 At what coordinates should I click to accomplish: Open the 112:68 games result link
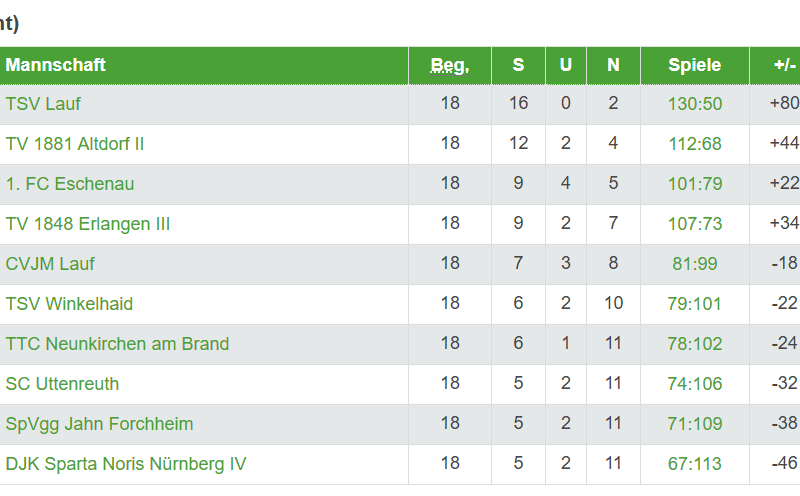pyautogui.click(x=695, y=144)
